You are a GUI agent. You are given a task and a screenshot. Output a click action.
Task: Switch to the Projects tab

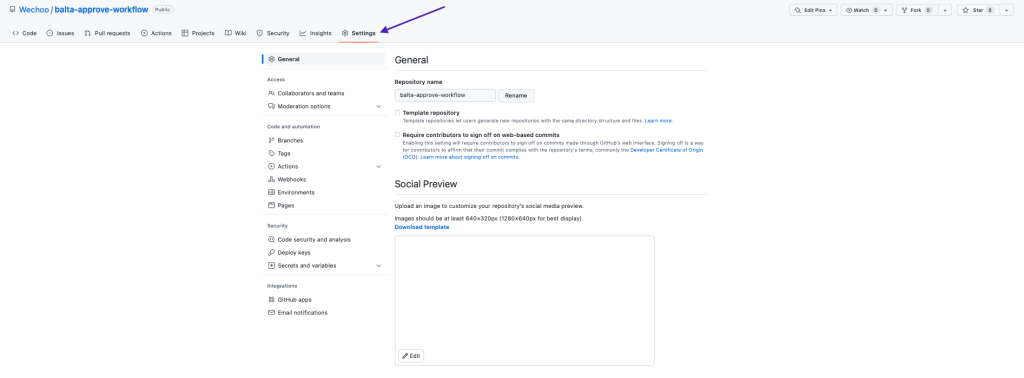(198, 33)
